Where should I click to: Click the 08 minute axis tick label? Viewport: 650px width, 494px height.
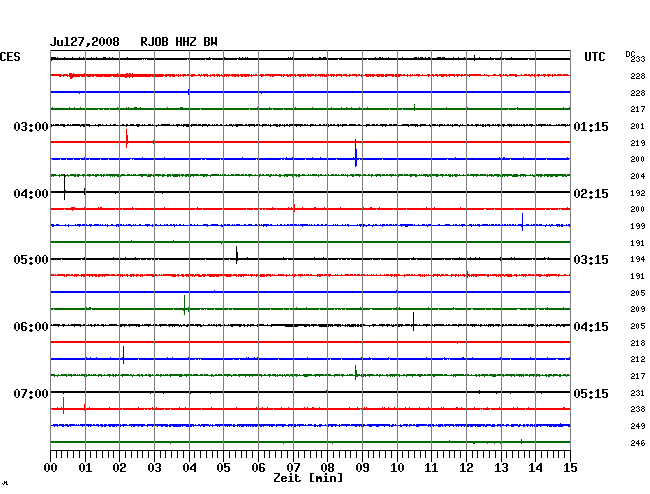pos(327,468)
